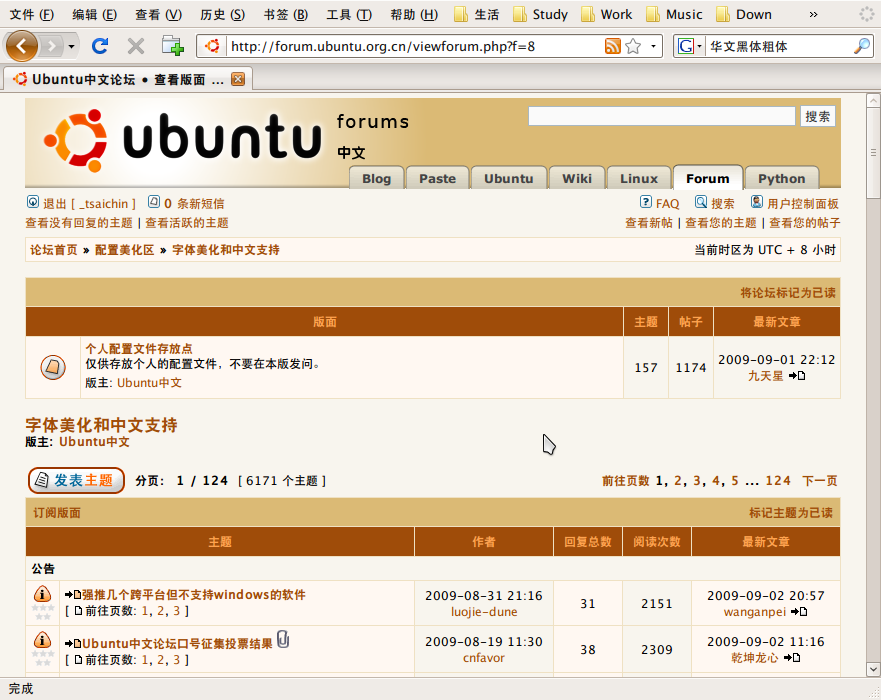Open the Study bookmarks folder

(x=541, y=15)
